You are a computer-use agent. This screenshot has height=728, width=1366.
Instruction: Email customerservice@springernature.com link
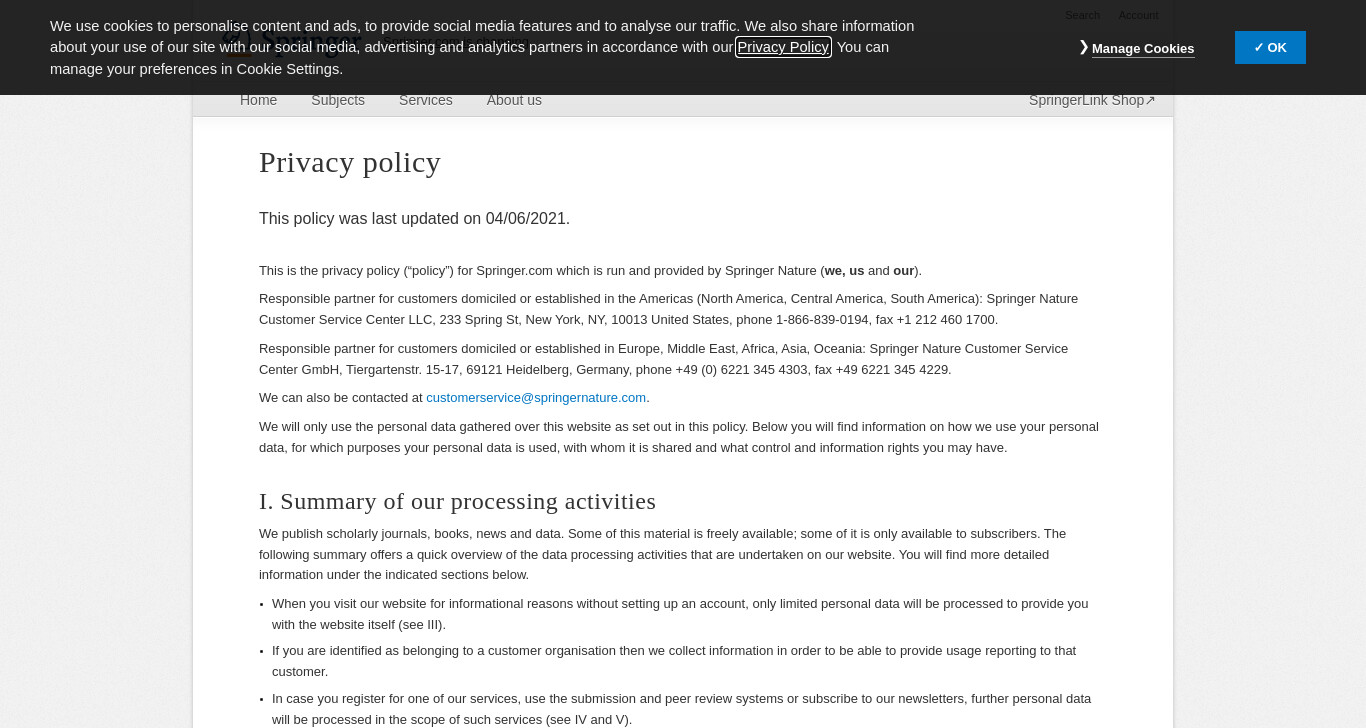(x=536, y=398)
